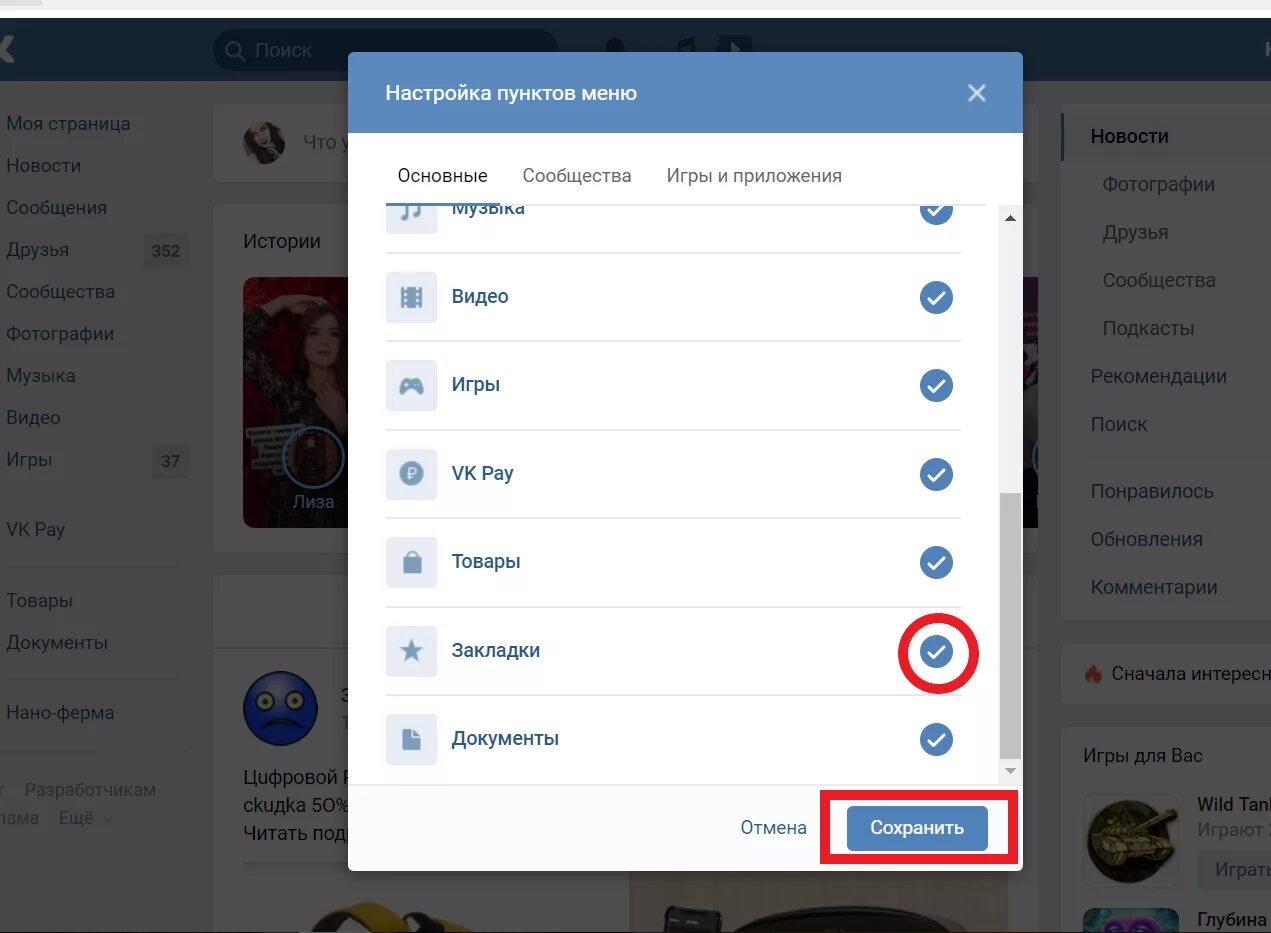Switch to the Сообщества tab
The height and width of the screenshot is (933, 1271).
(577, 176)
